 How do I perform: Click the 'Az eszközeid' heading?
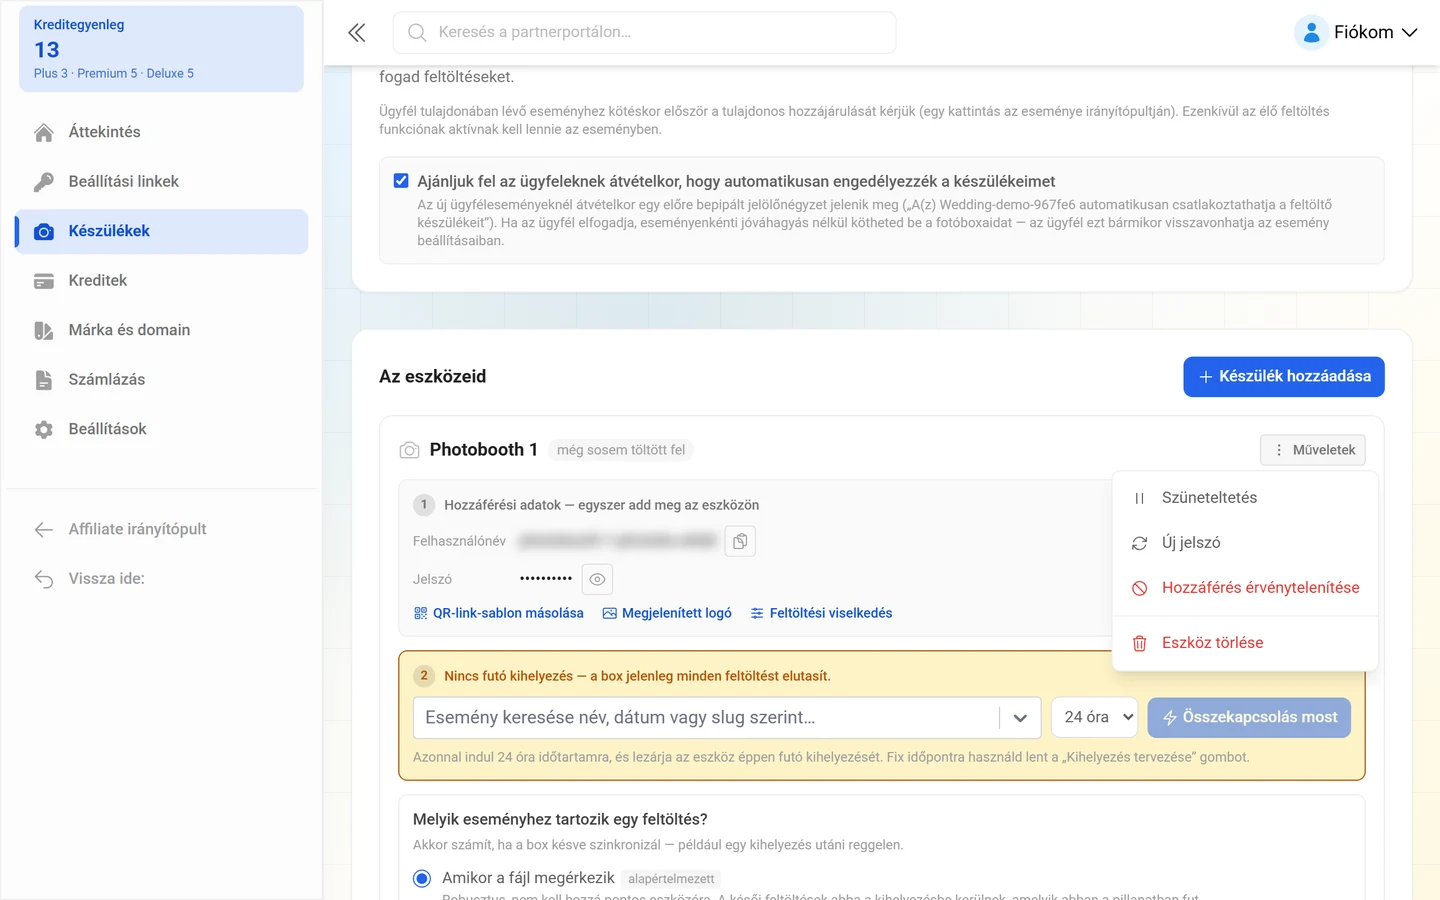(x=432, y=377)
